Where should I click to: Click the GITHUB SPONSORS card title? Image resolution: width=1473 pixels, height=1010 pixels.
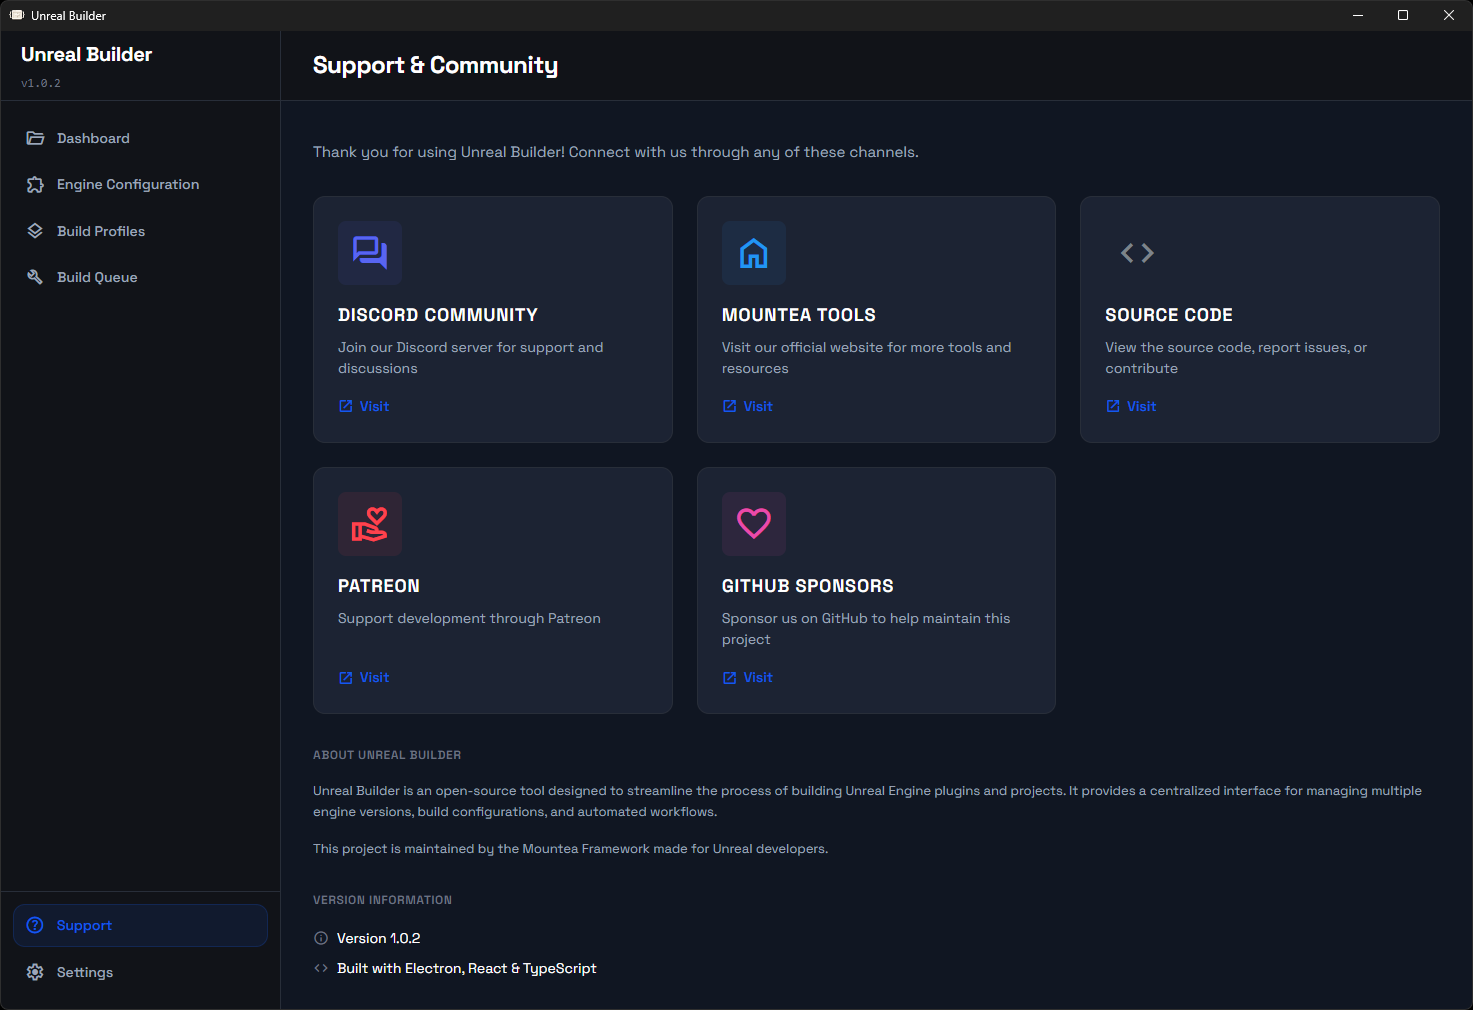coord(808,586)
